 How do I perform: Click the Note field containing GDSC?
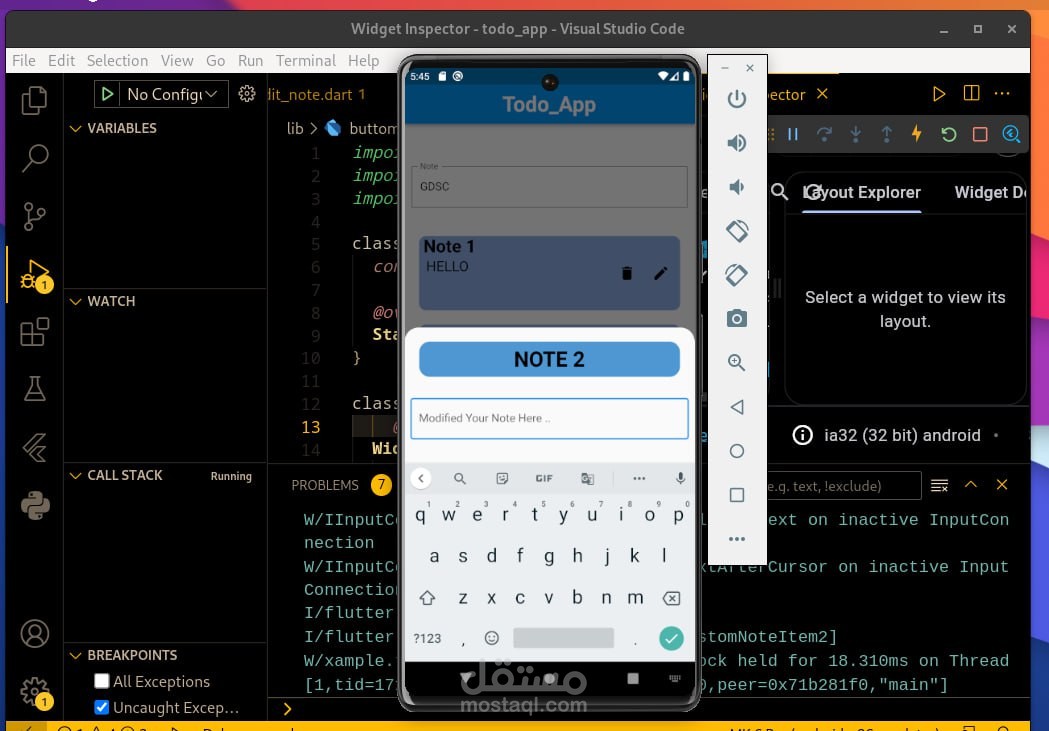(x=549, y=187)
